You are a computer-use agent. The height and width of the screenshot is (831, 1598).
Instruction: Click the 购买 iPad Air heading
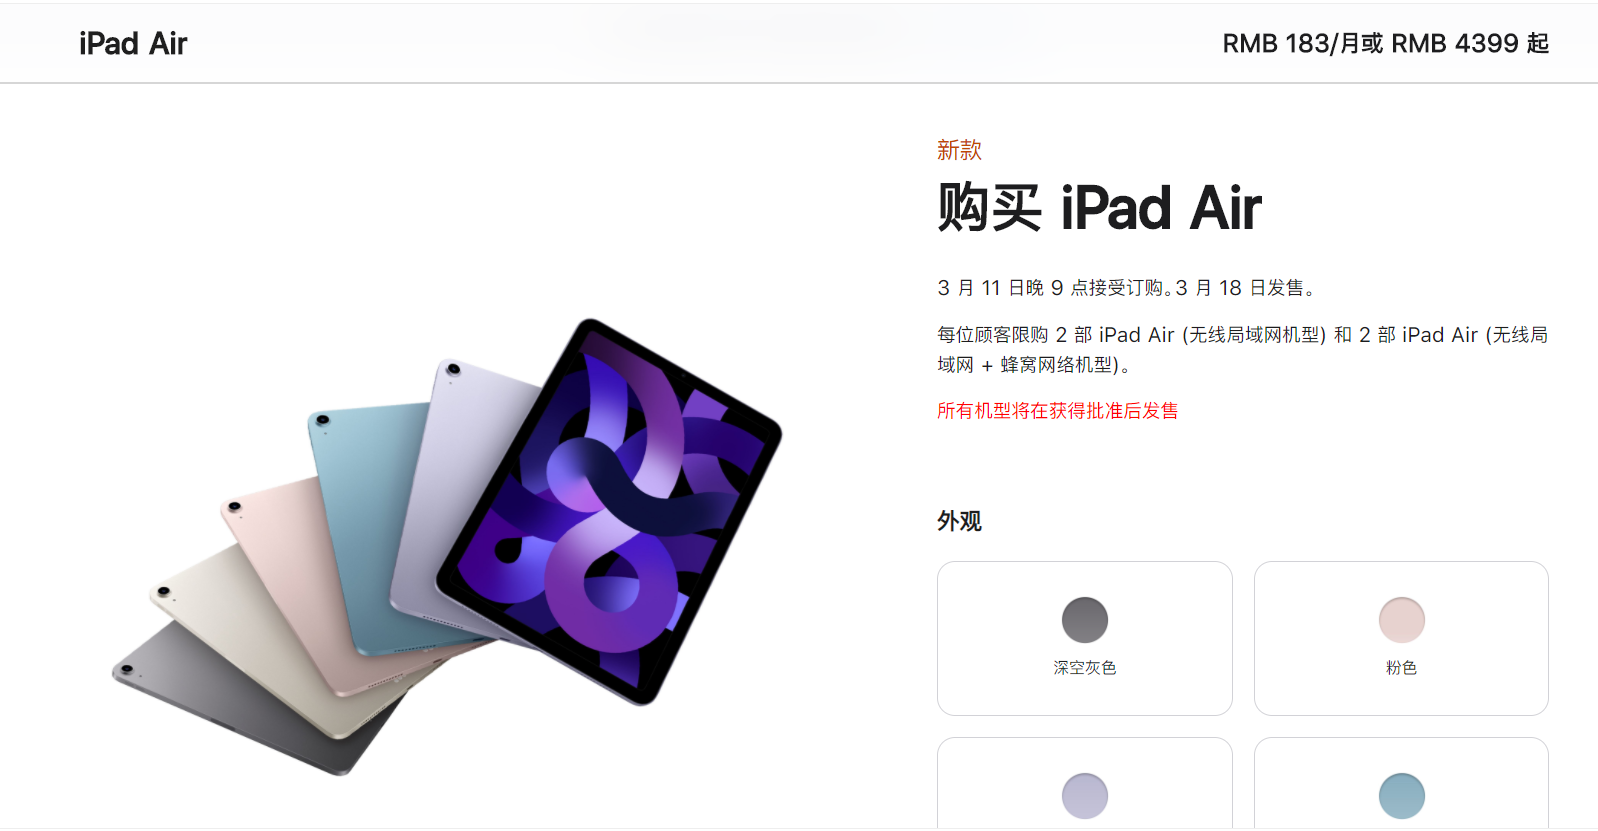click(1099, 208)
